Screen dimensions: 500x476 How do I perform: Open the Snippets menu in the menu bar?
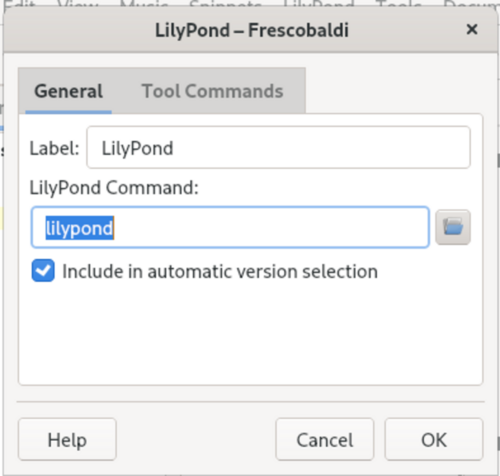click(x=226, y=4)
